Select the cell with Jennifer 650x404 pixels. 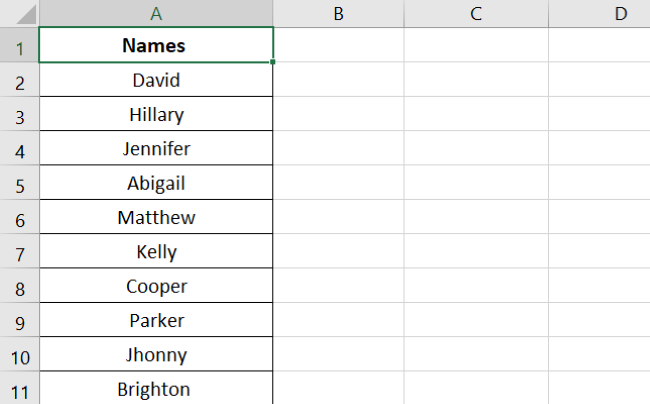(156, 149)
